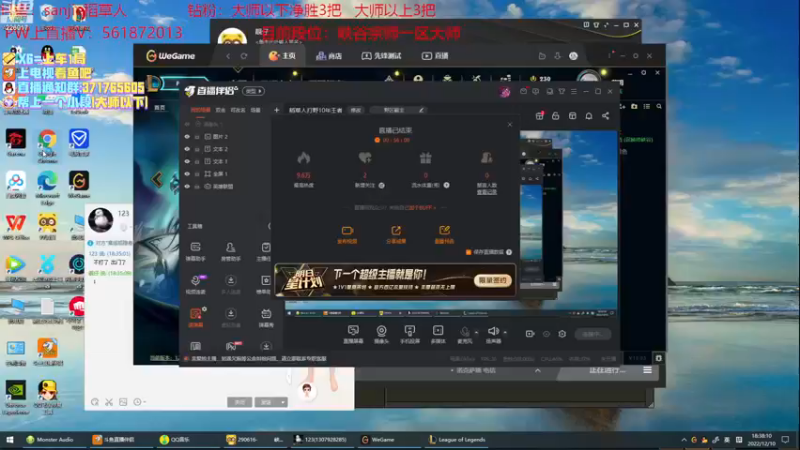Show hidden system tray icons
Image resolution: width=800 pixels, height=450 pixels.
click(684, 440)
